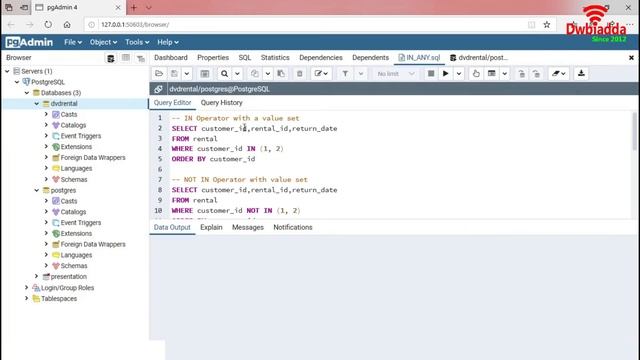Expand the Login/Group Roles node

point(27,287)
